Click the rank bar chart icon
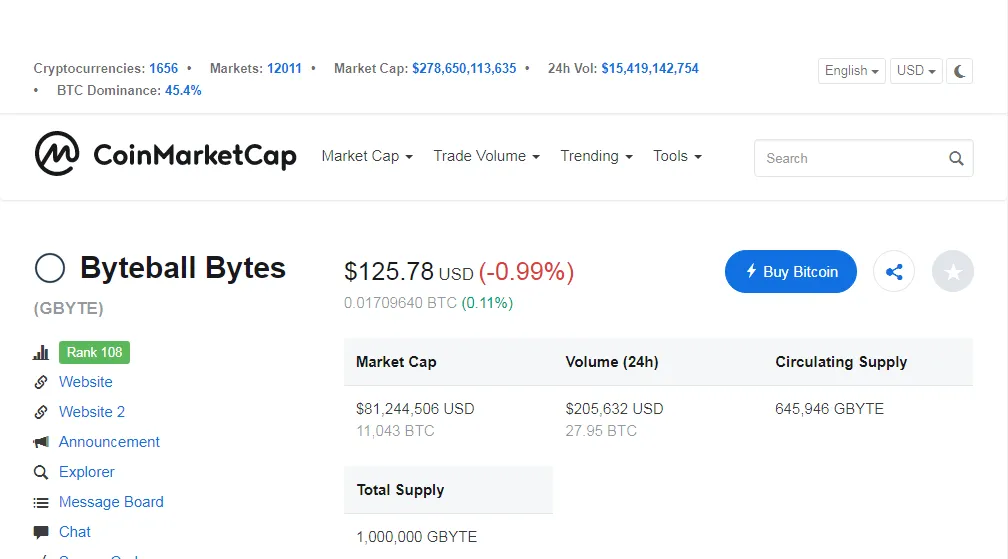Viewport: 1008px width, 559px height. point(41,352)
